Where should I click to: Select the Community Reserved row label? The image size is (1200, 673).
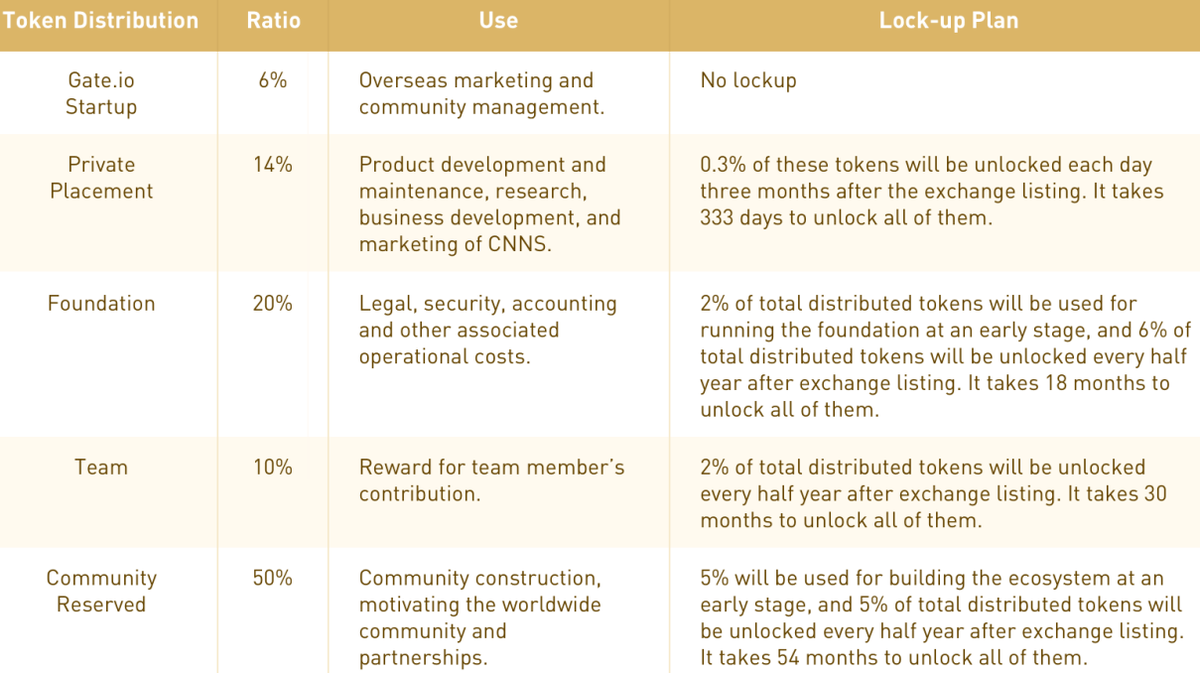pyautogui.click(x=101, y=591)
